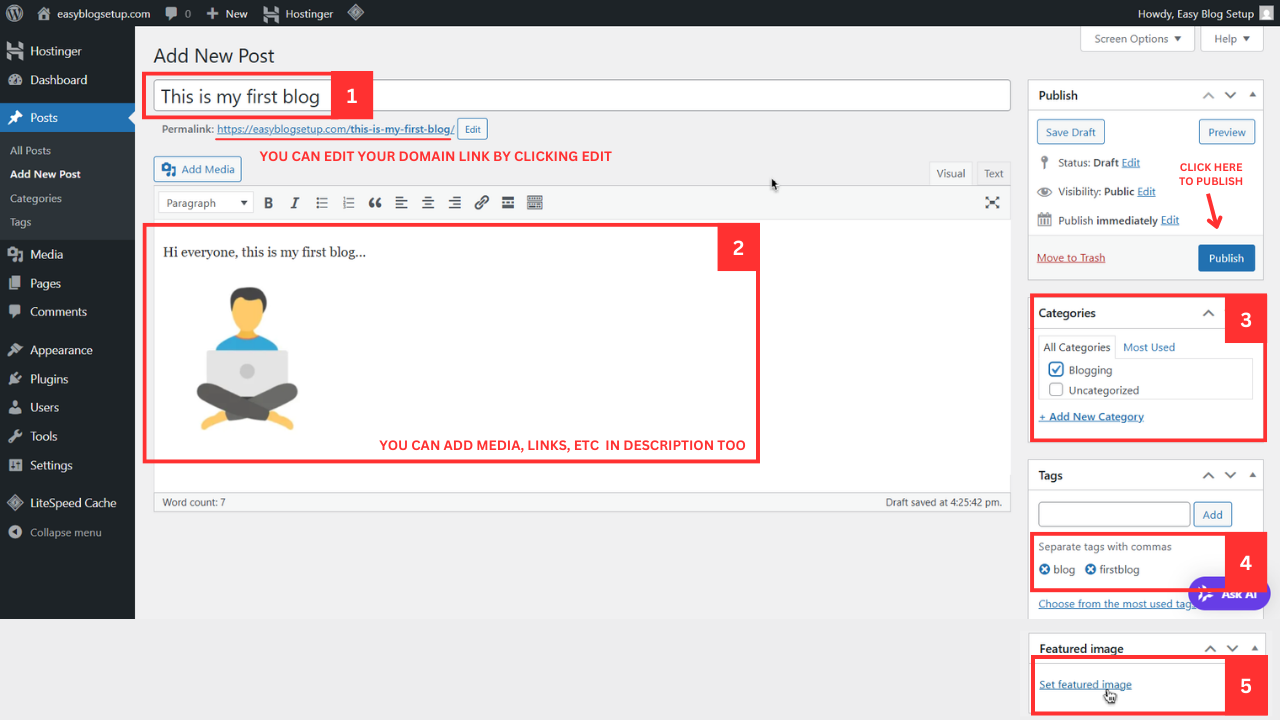Click the tags input field
This screenshot has width=1280, height=720.
(x=1114, y=514)
